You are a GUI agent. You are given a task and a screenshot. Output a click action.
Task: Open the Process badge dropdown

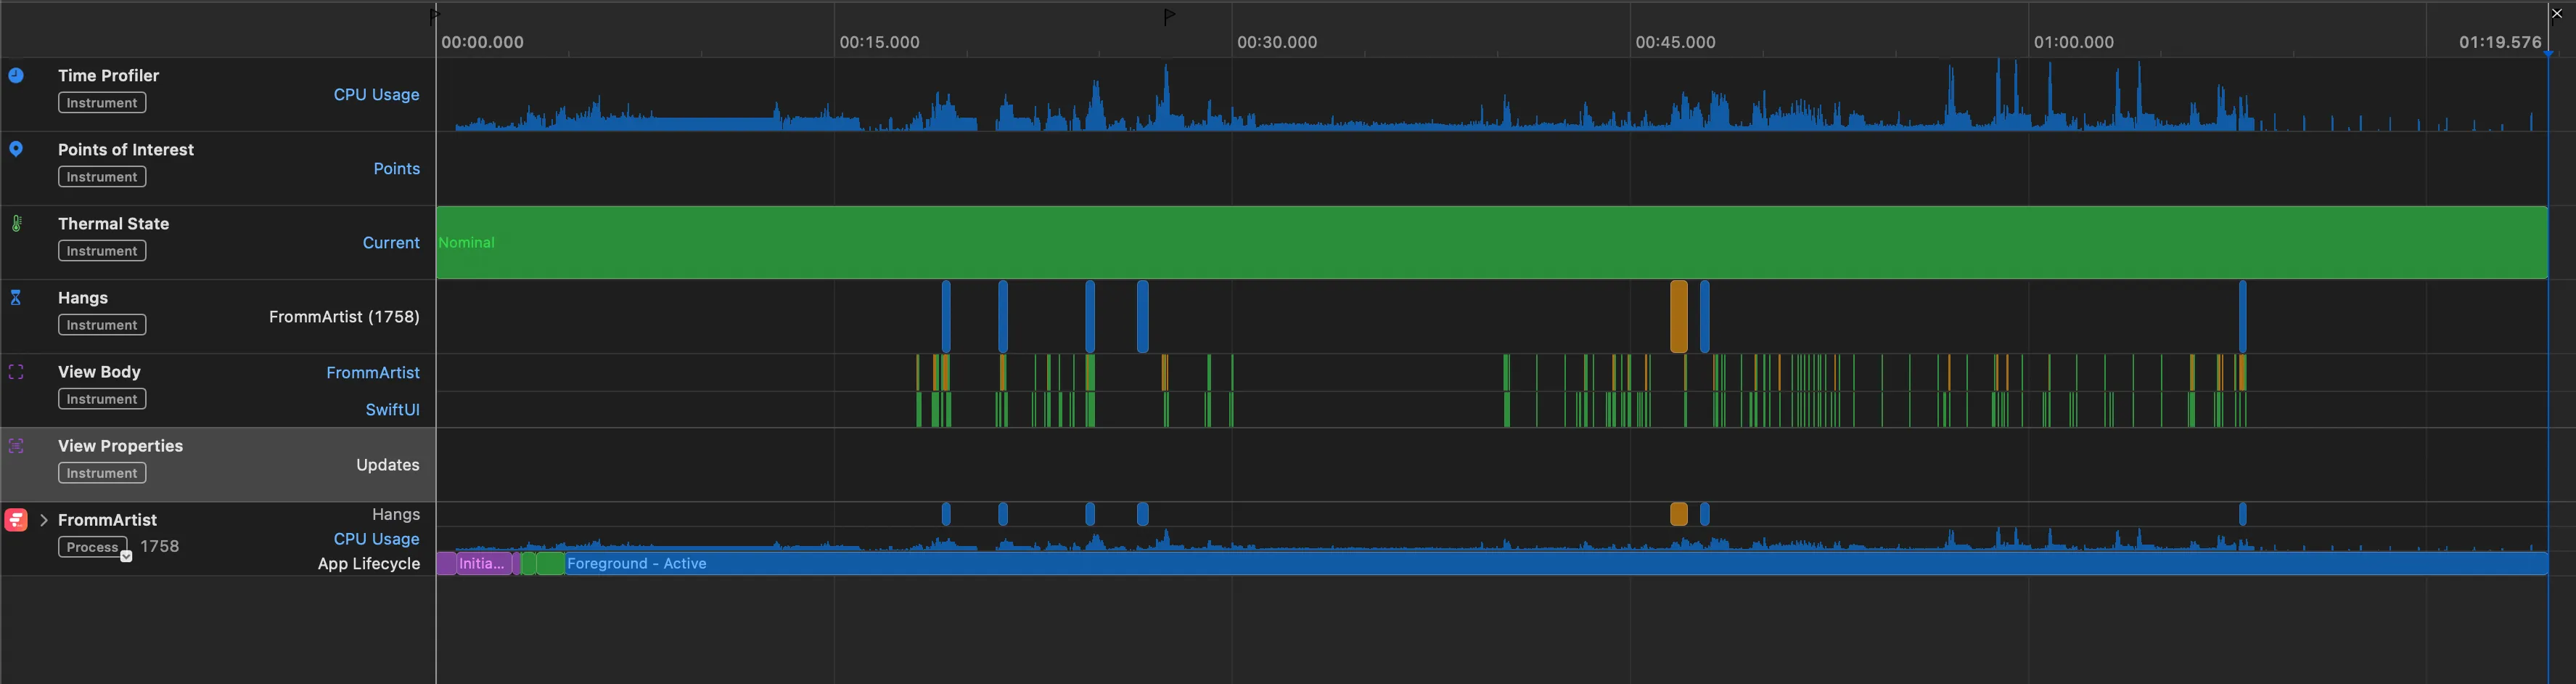click(x=126, y=556)
